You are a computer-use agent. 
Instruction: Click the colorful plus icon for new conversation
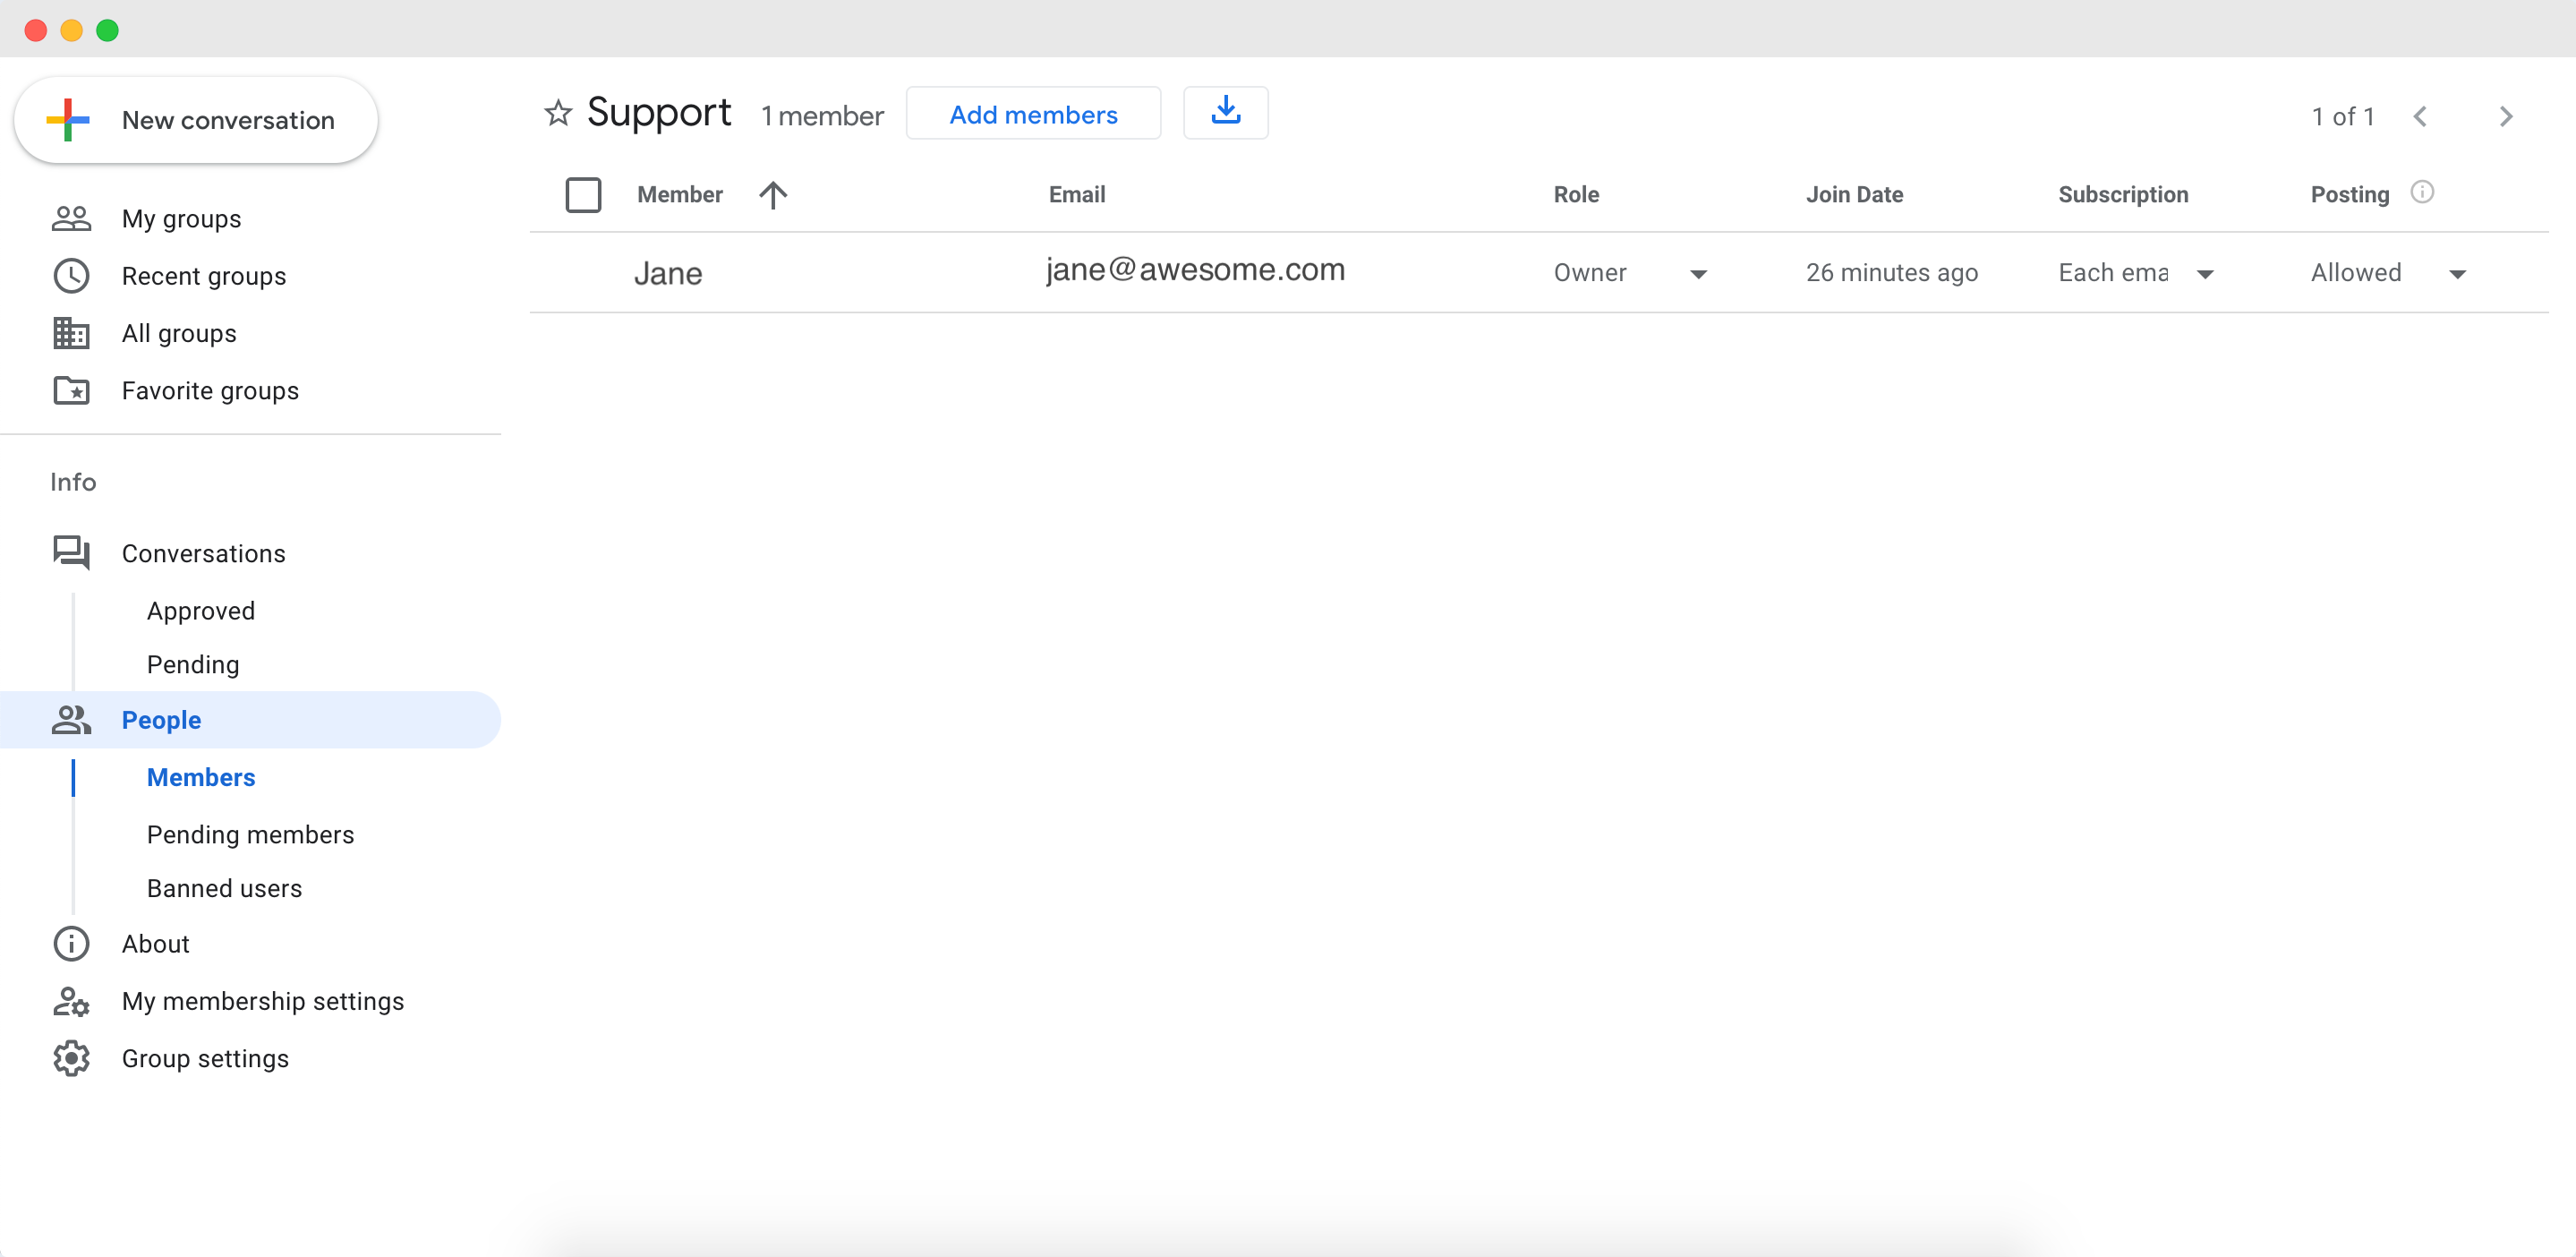[x=68, y=120]
